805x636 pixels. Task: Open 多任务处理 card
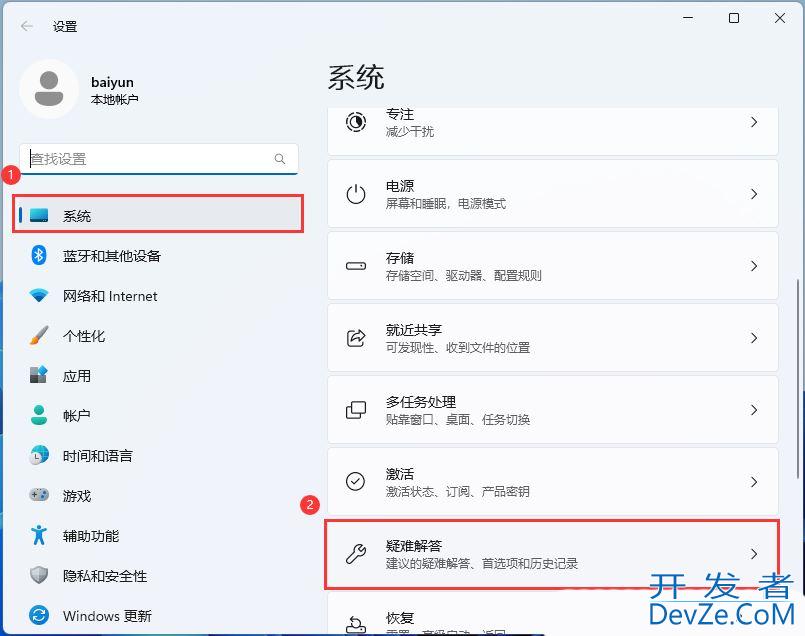[x=553, y=410]
